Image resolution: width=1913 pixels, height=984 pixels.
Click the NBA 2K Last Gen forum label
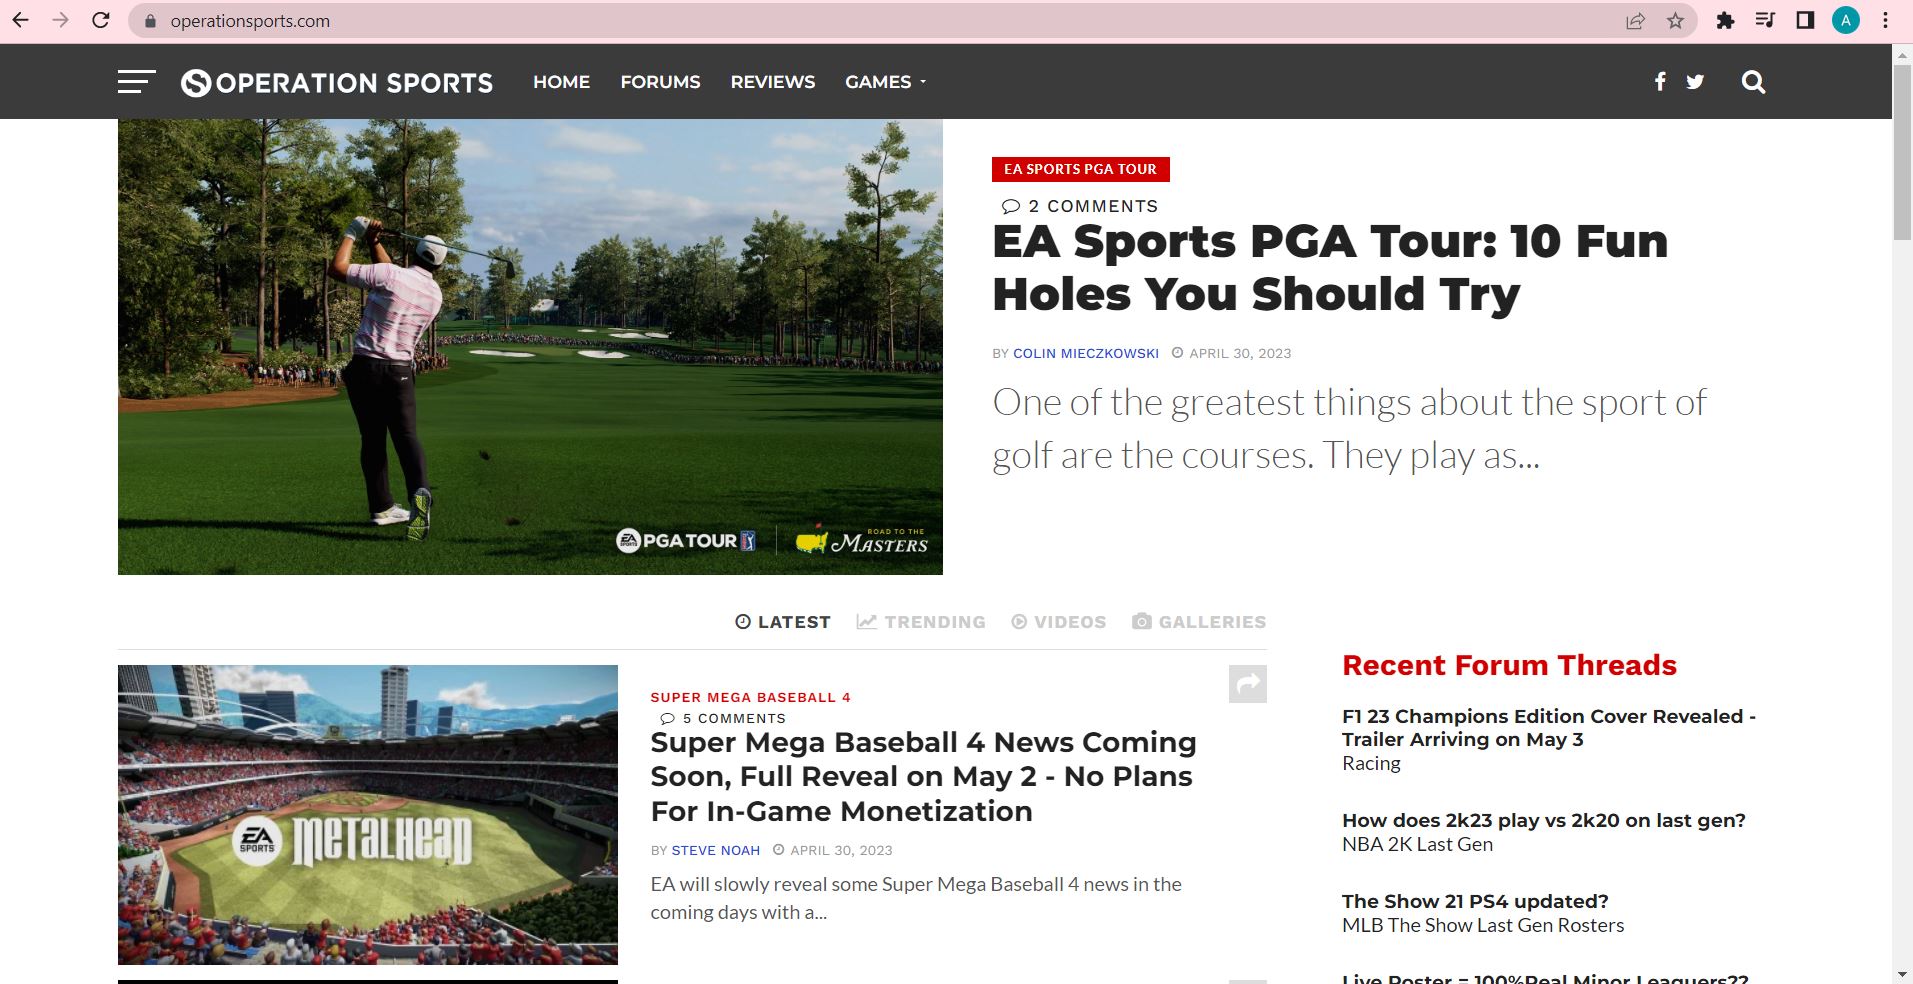point(1417,844)
